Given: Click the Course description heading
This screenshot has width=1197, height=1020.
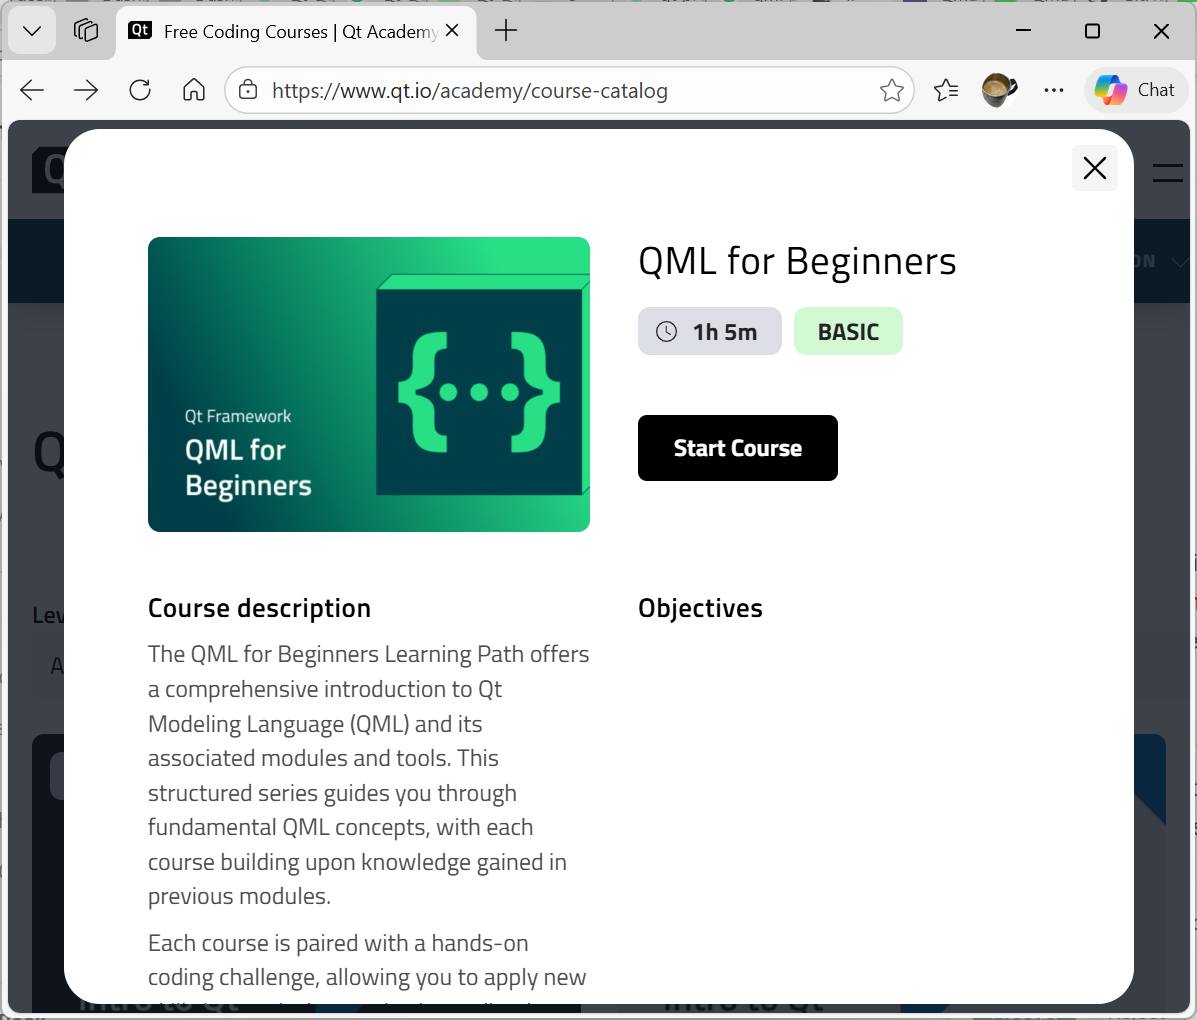Looking at the screenshot, I should click(x=260, y=608).
